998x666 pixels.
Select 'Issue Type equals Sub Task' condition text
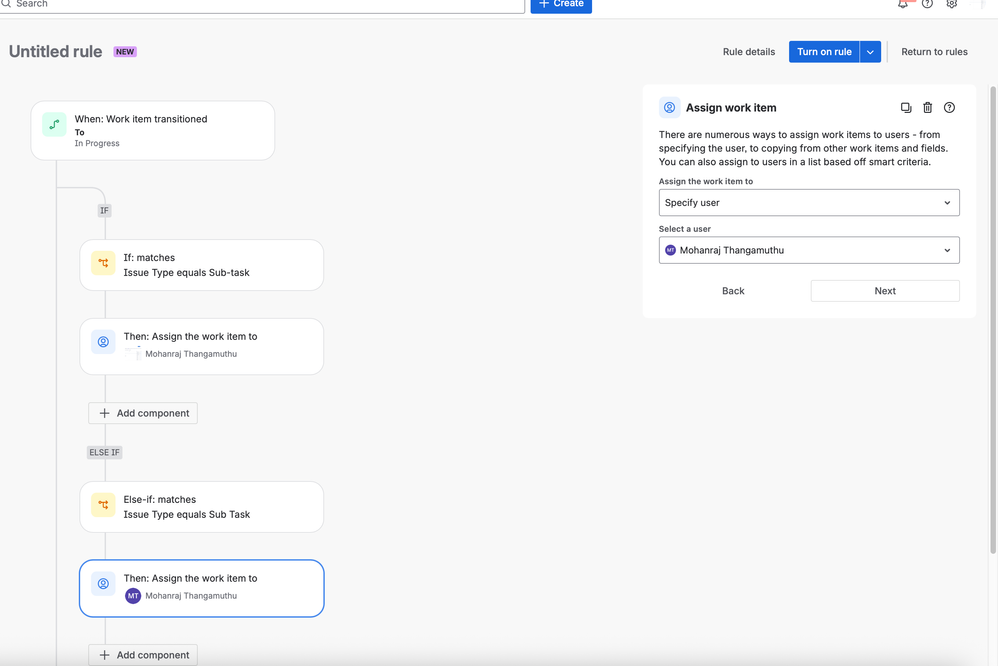click(186, 514)
